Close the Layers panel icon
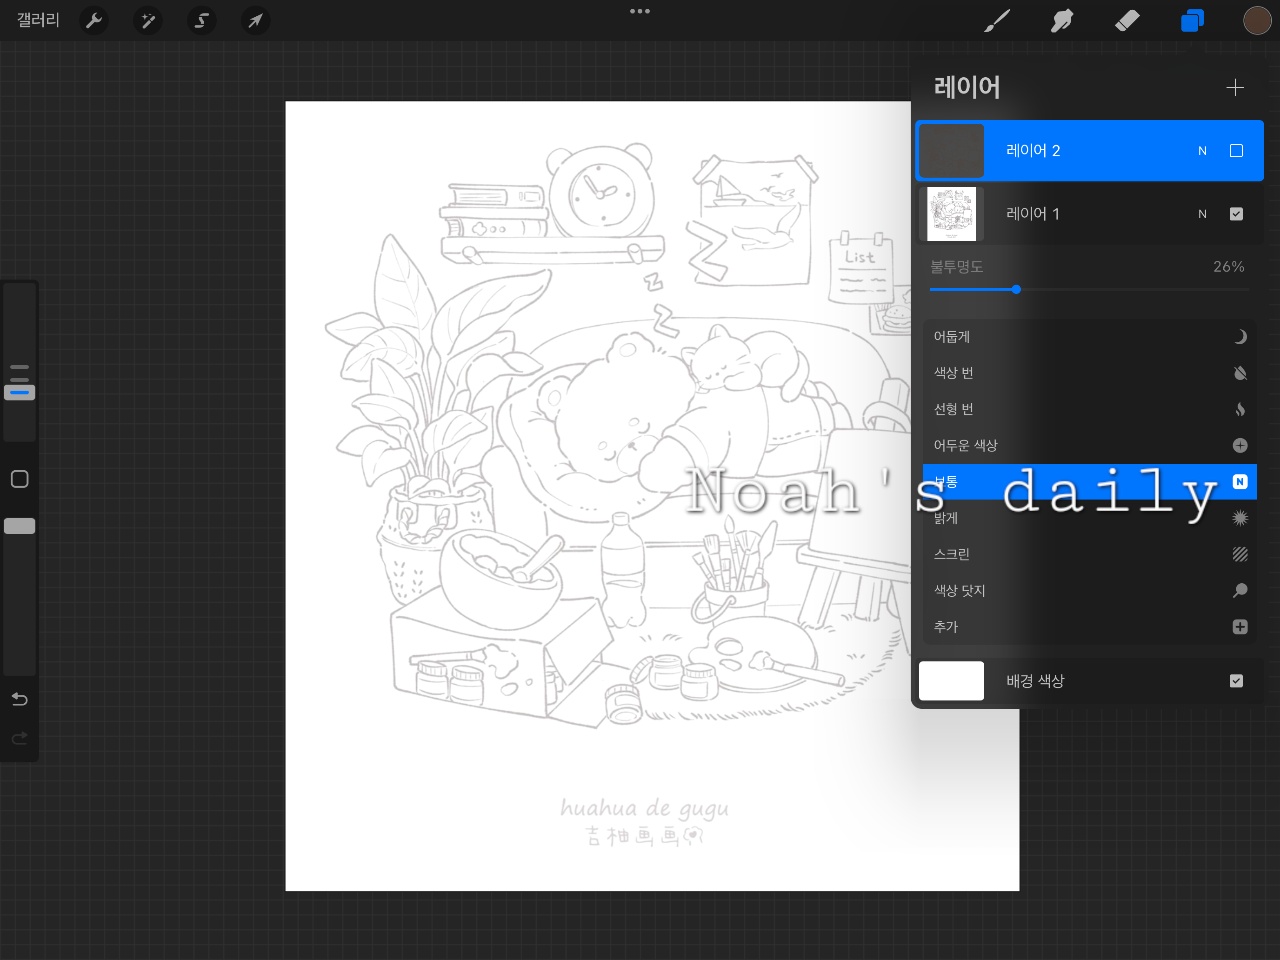This screenshot has width=1280, height=960. 1192,20
